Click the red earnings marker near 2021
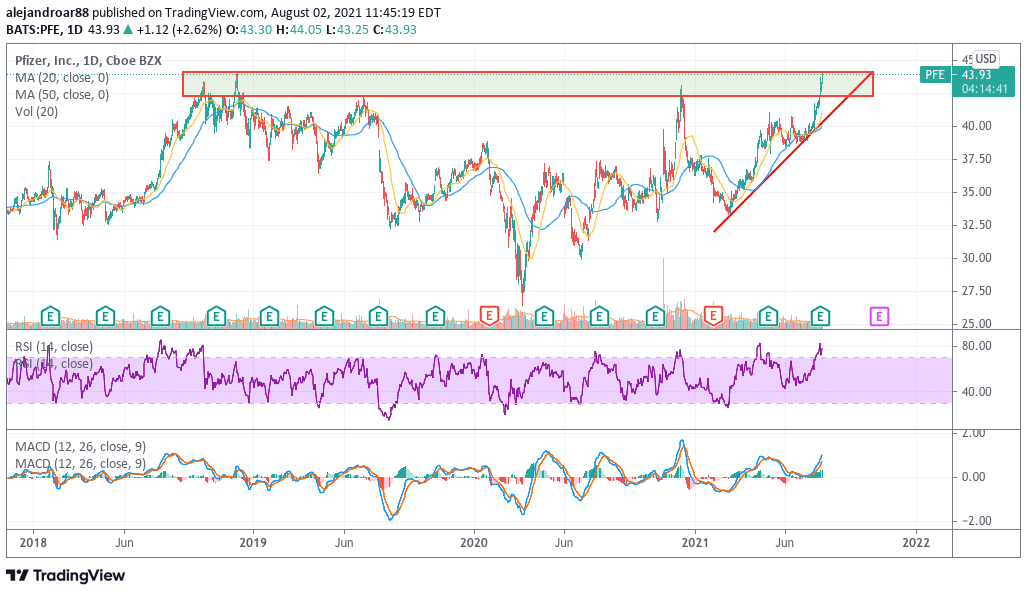 pyautogui.click(x=713, y=316)
